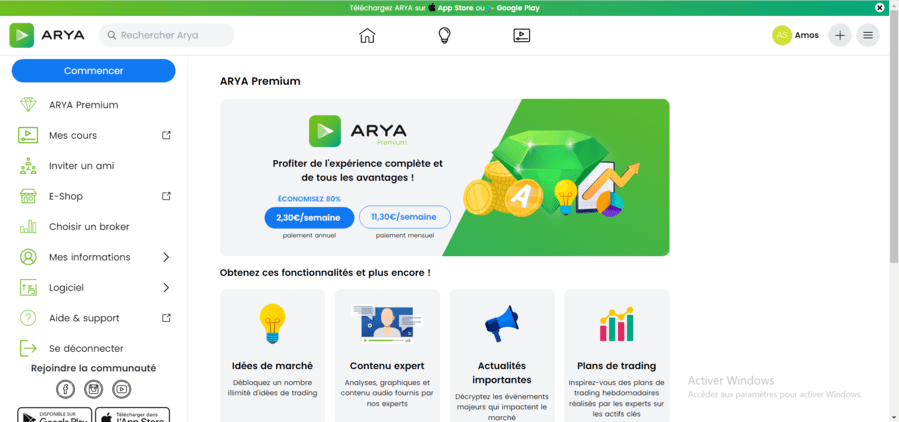Open the Instagram community icon
This screenshot has width=899, height=422.
(x=93, y=389)
